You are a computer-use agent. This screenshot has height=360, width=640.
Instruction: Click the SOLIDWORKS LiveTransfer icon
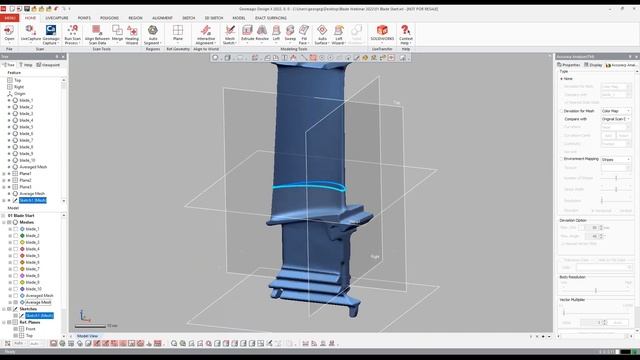pyautogui.click(x=382, y=33)
